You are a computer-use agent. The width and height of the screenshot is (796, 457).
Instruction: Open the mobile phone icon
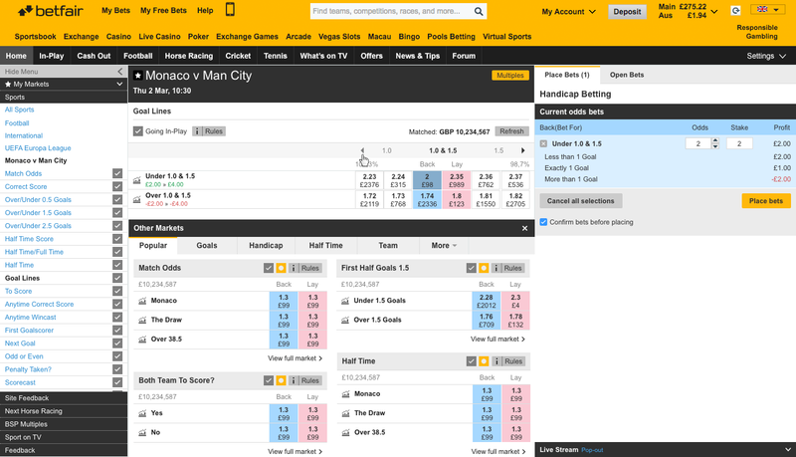[230, 10]
